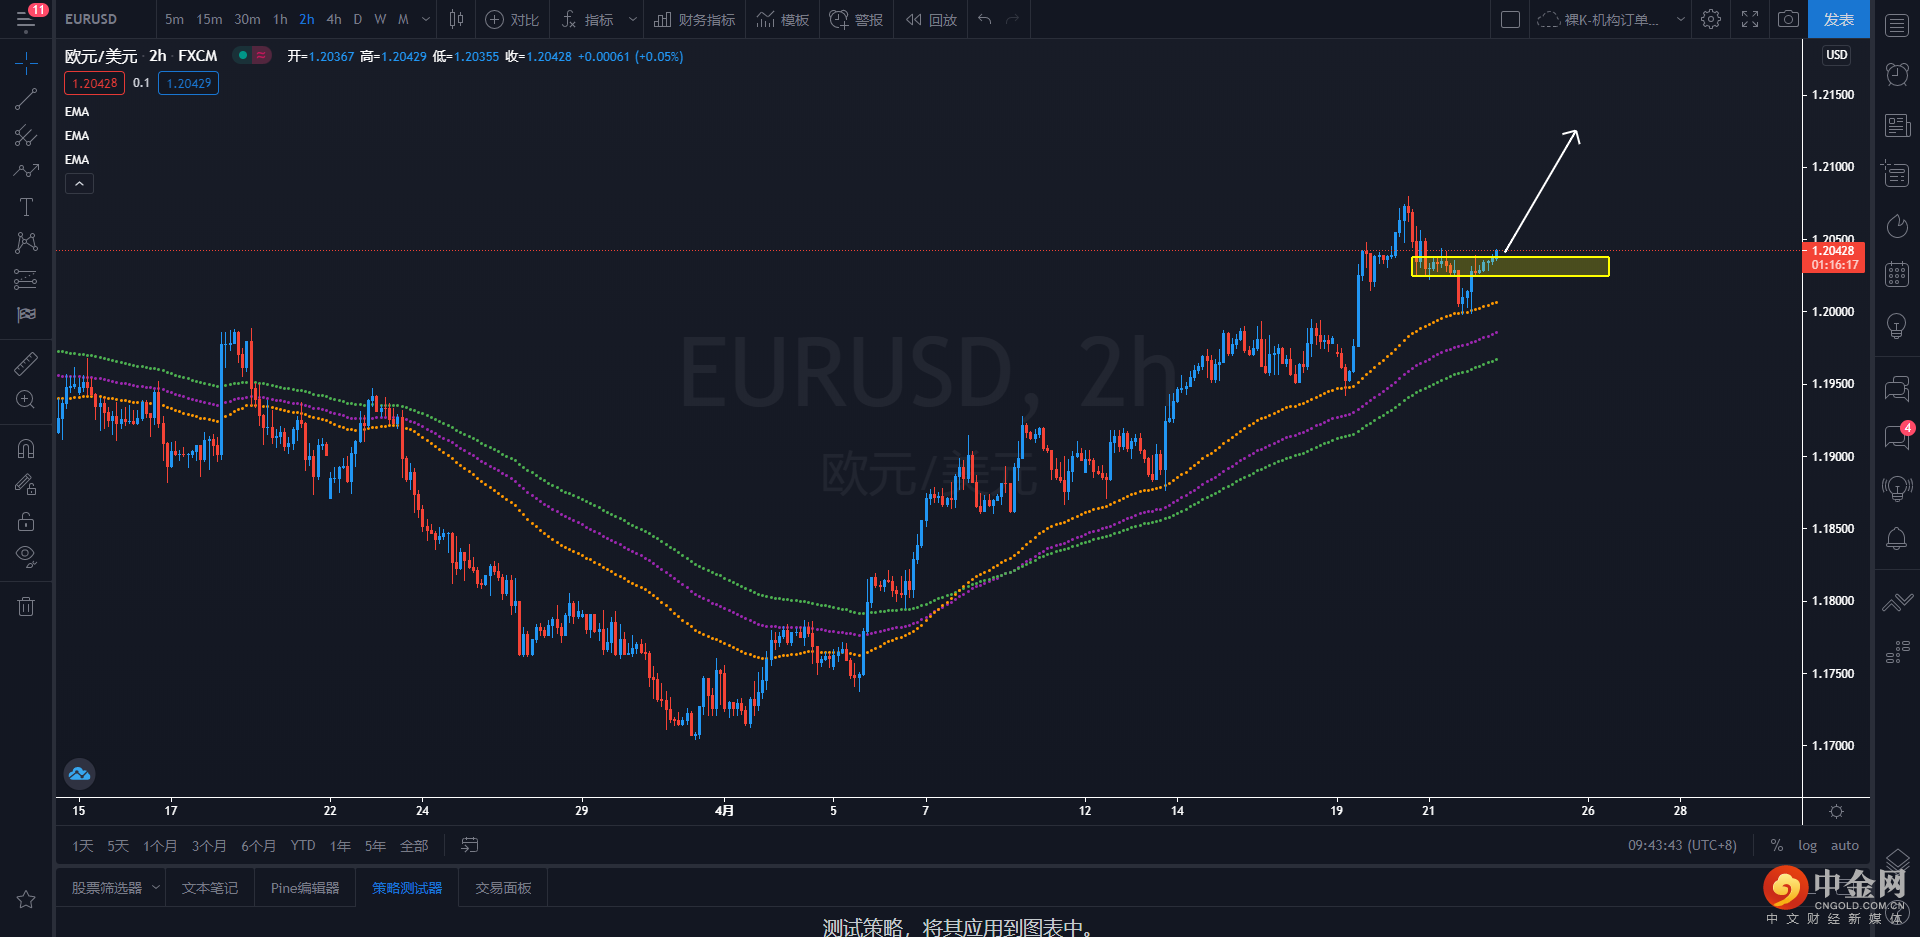Image resolution: width=1920 pixels, height=937 pixels.
Task: Click the 发表 publish button
Action: 1838,19
